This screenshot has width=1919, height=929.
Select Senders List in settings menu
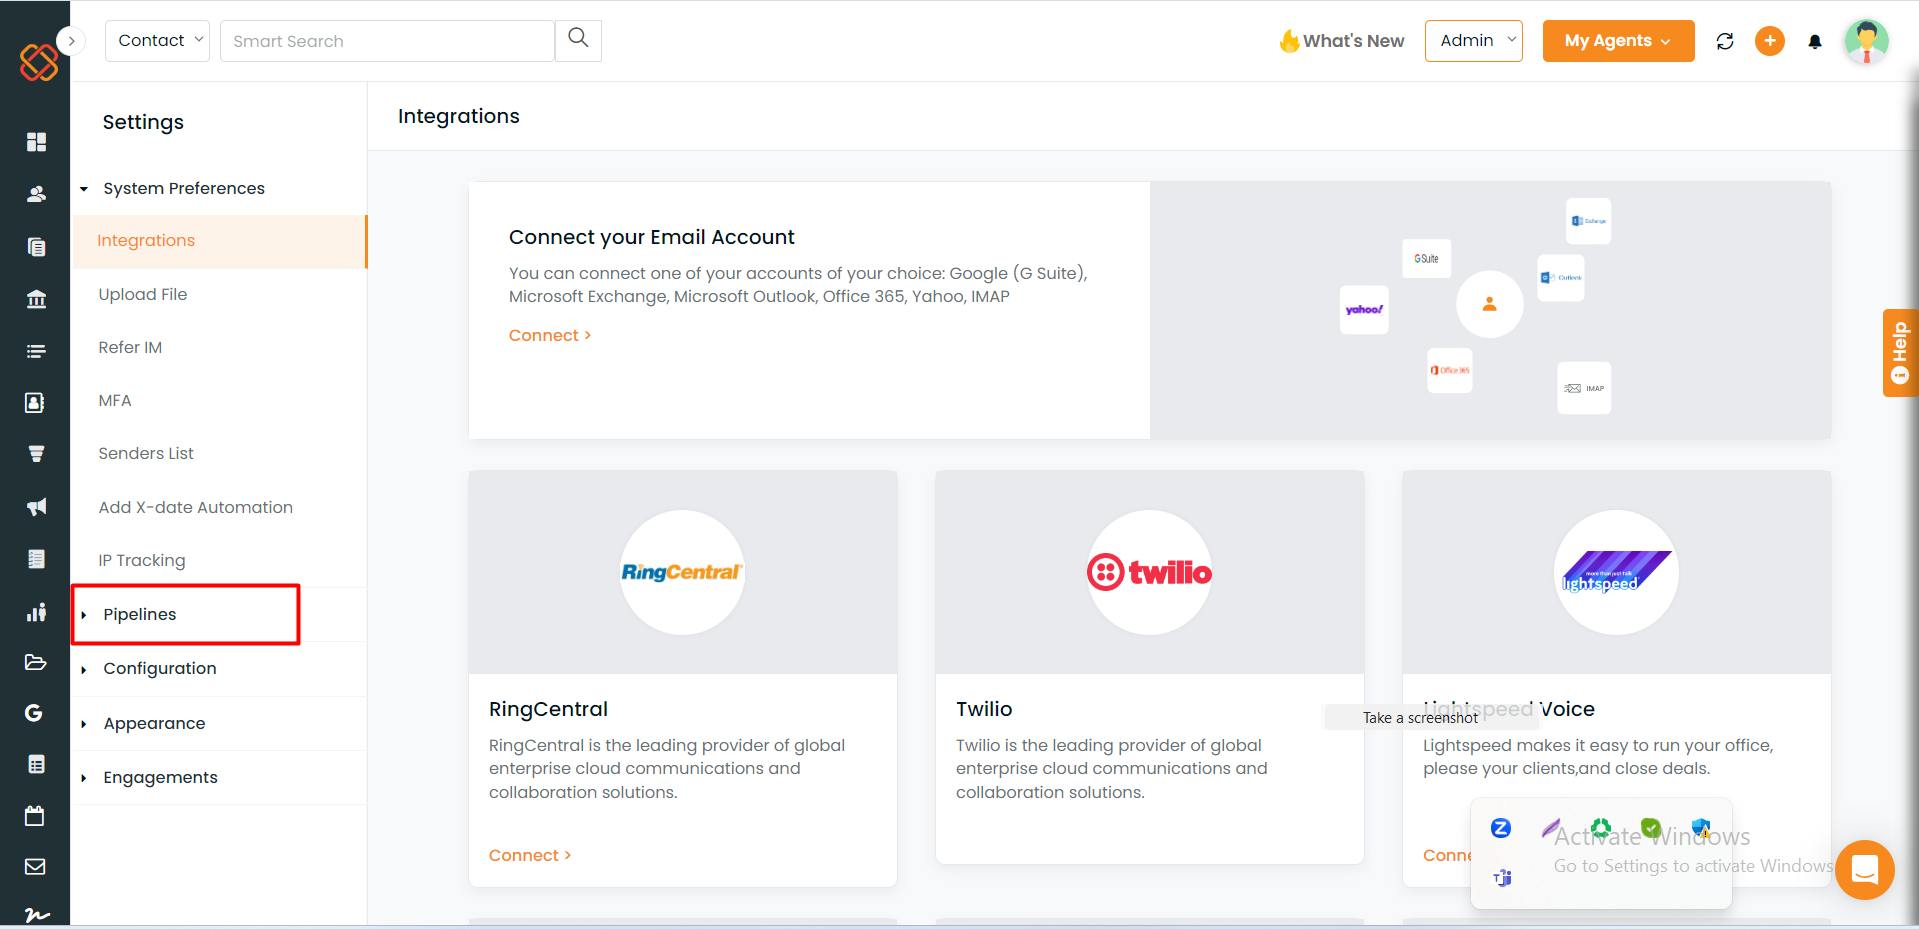pos(146,453)
